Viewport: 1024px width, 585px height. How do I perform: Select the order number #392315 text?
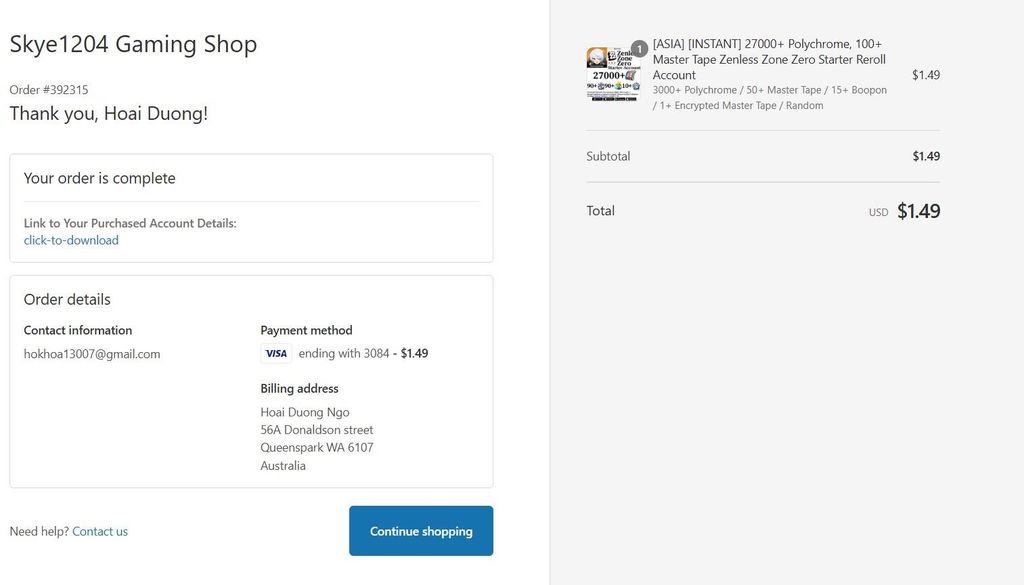[x=49, y=90]
